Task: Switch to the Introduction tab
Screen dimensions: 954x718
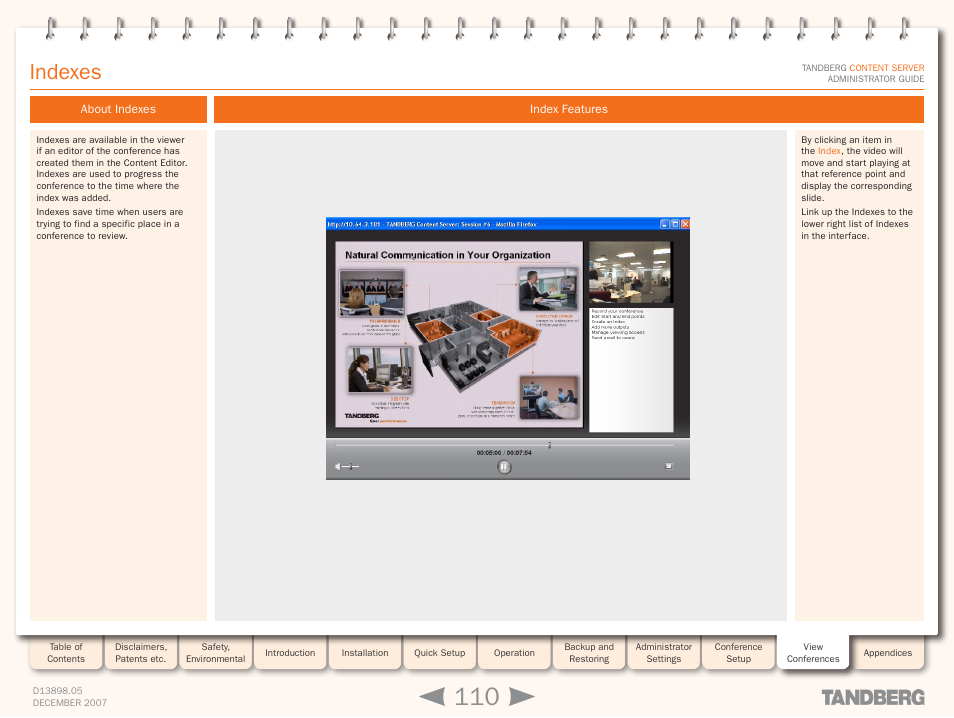Action: (x=290, y=652)
